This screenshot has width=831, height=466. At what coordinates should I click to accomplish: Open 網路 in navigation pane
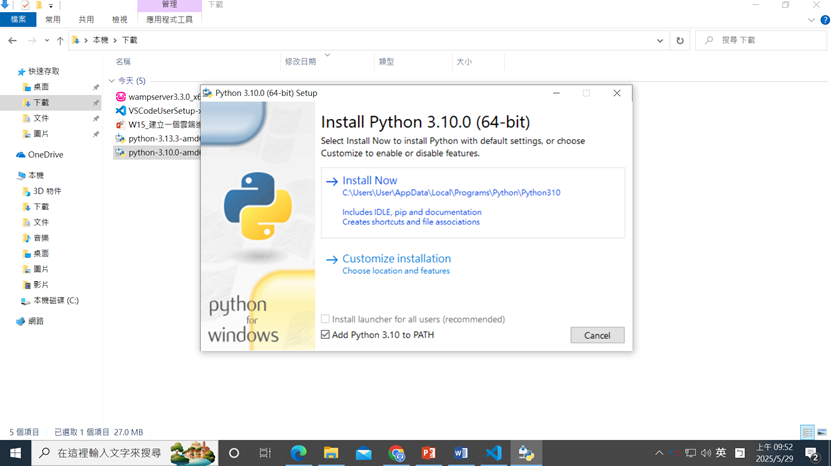36,321
